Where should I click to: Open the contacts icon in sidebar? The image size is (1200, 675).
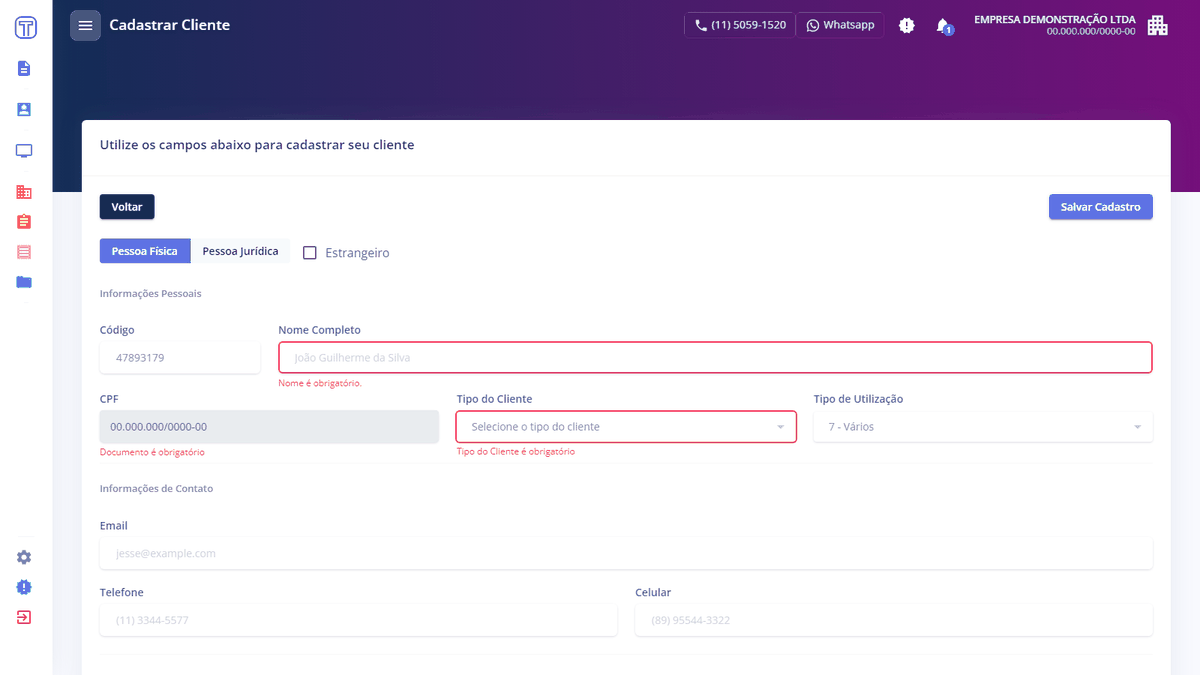click(24, 109)
